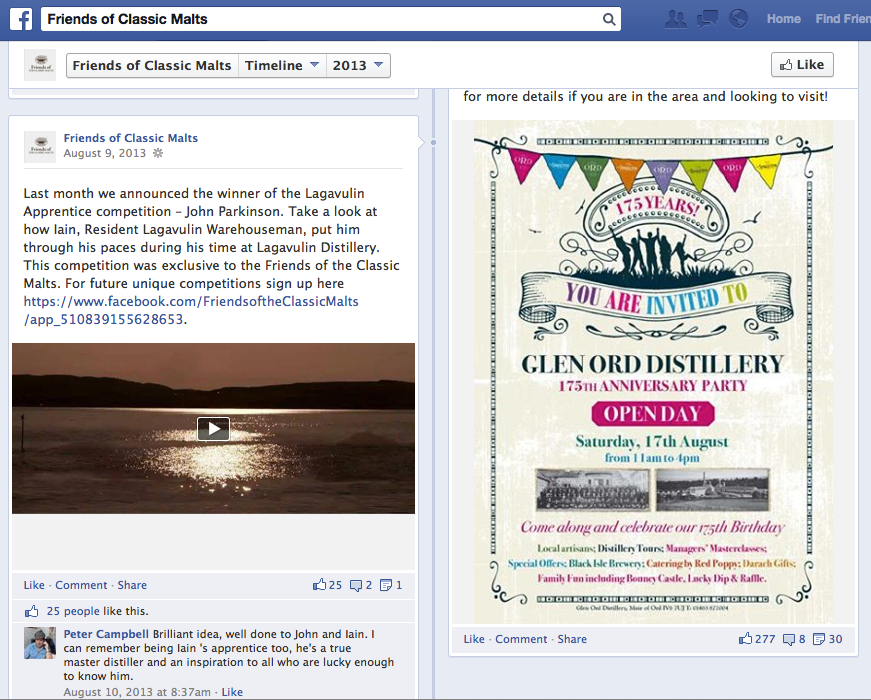
Task: Click the Facebook logo icon
Action: coord(21,19)
